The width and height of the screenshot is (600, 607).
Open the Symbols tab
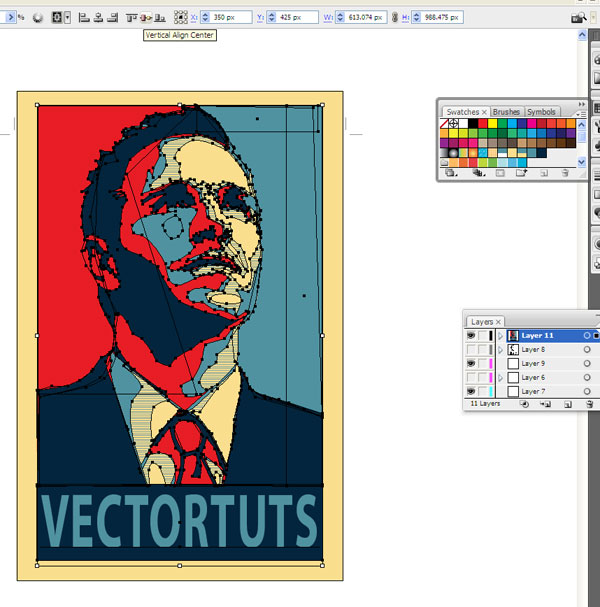point(541,112)
